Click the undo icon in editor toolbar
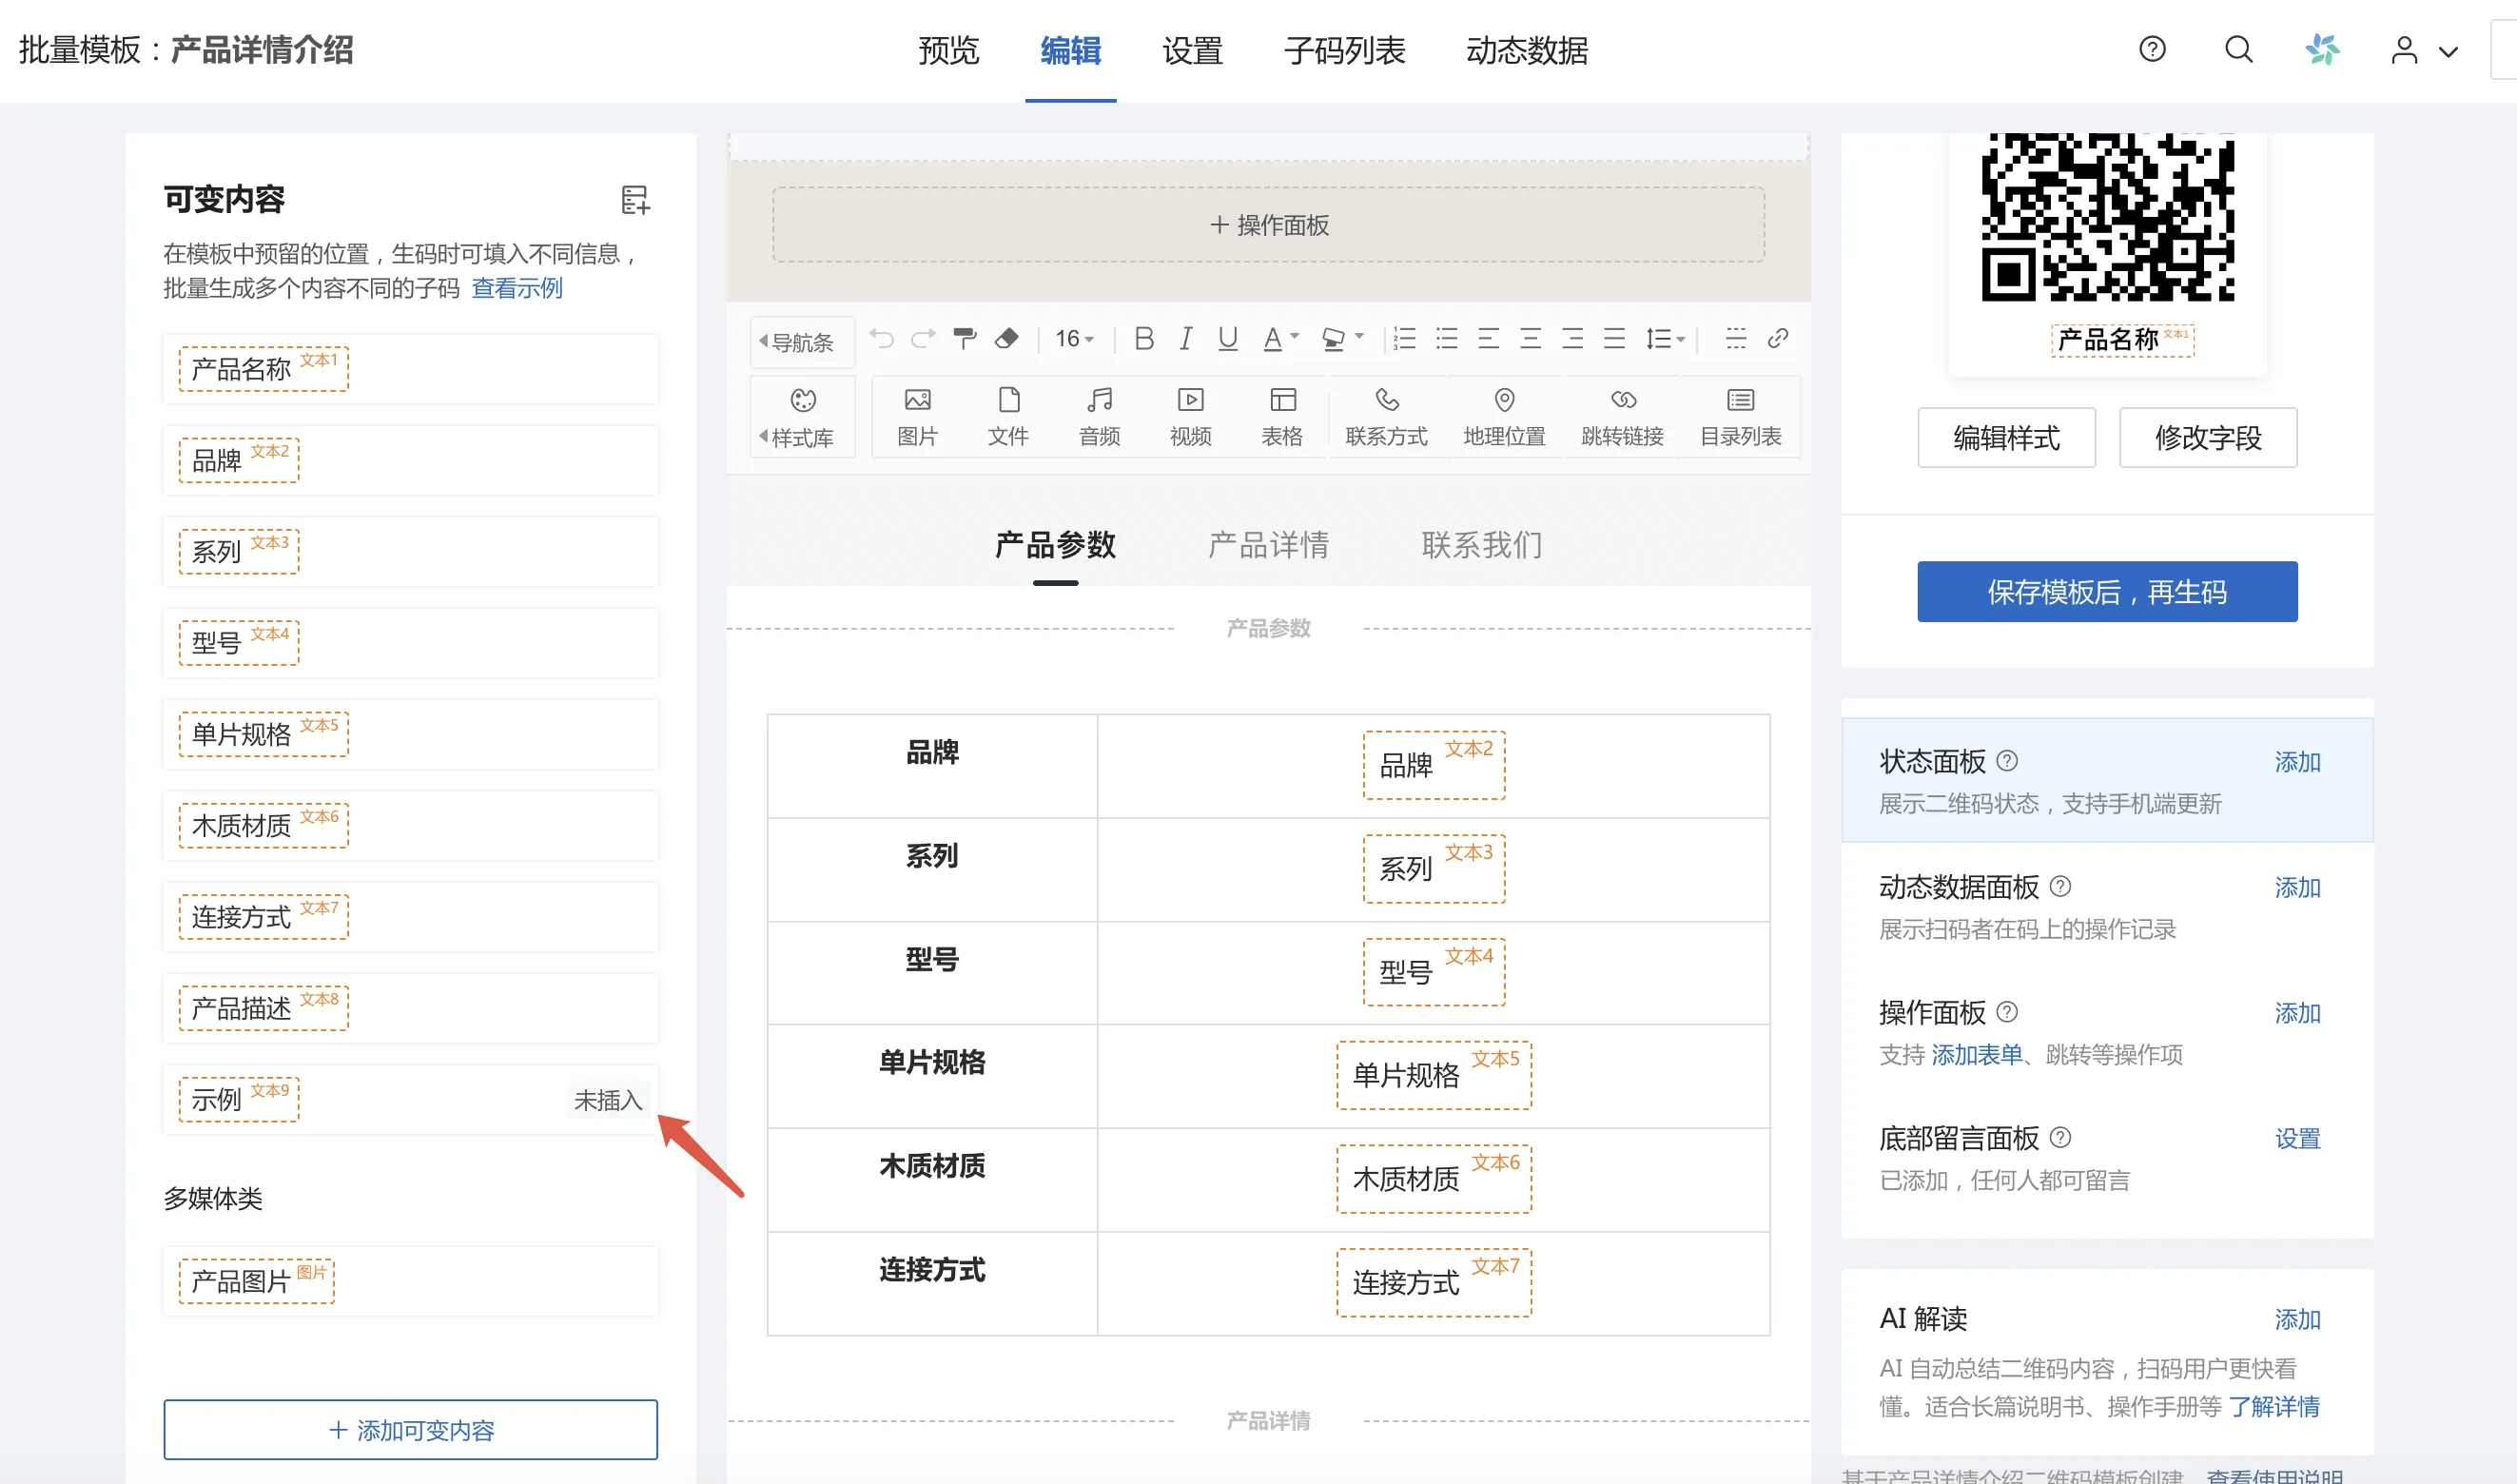Screen dimensions: 2517x1484 click(x=881, y=339)
